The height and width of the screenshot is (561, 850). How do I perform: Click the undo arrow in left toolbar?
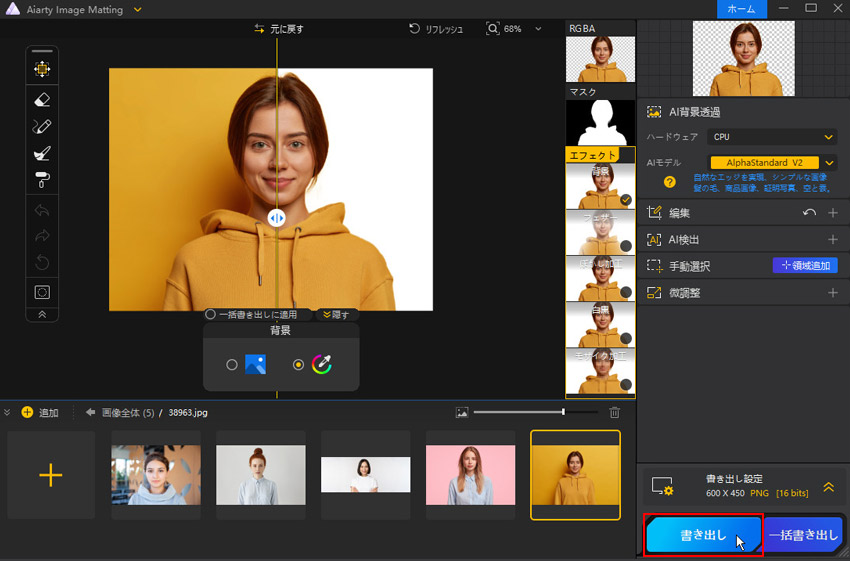click(x=42, y=210)
